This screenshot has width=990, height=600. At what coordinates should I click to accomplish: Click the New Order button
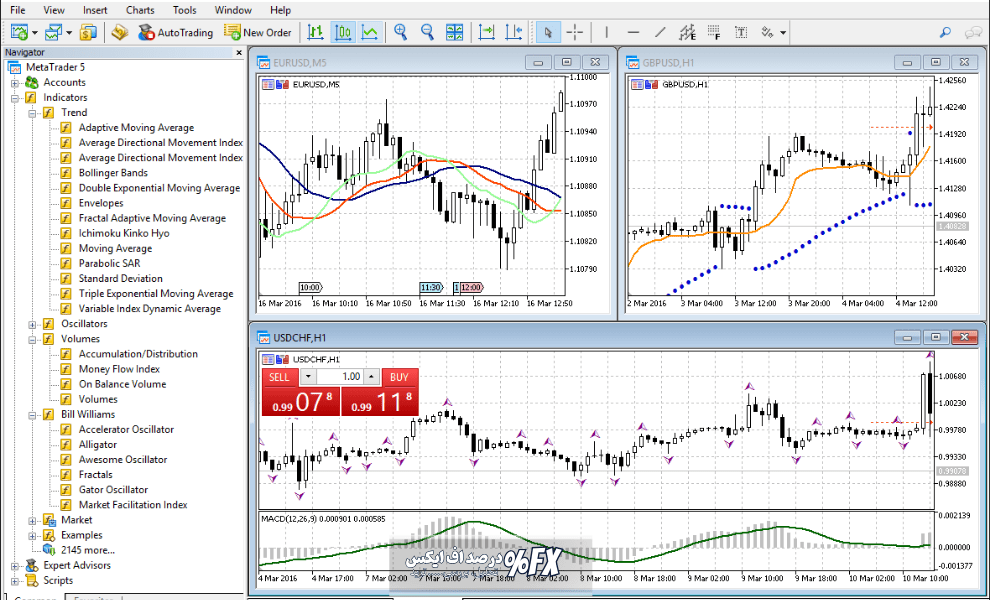[x=258, y=32]
